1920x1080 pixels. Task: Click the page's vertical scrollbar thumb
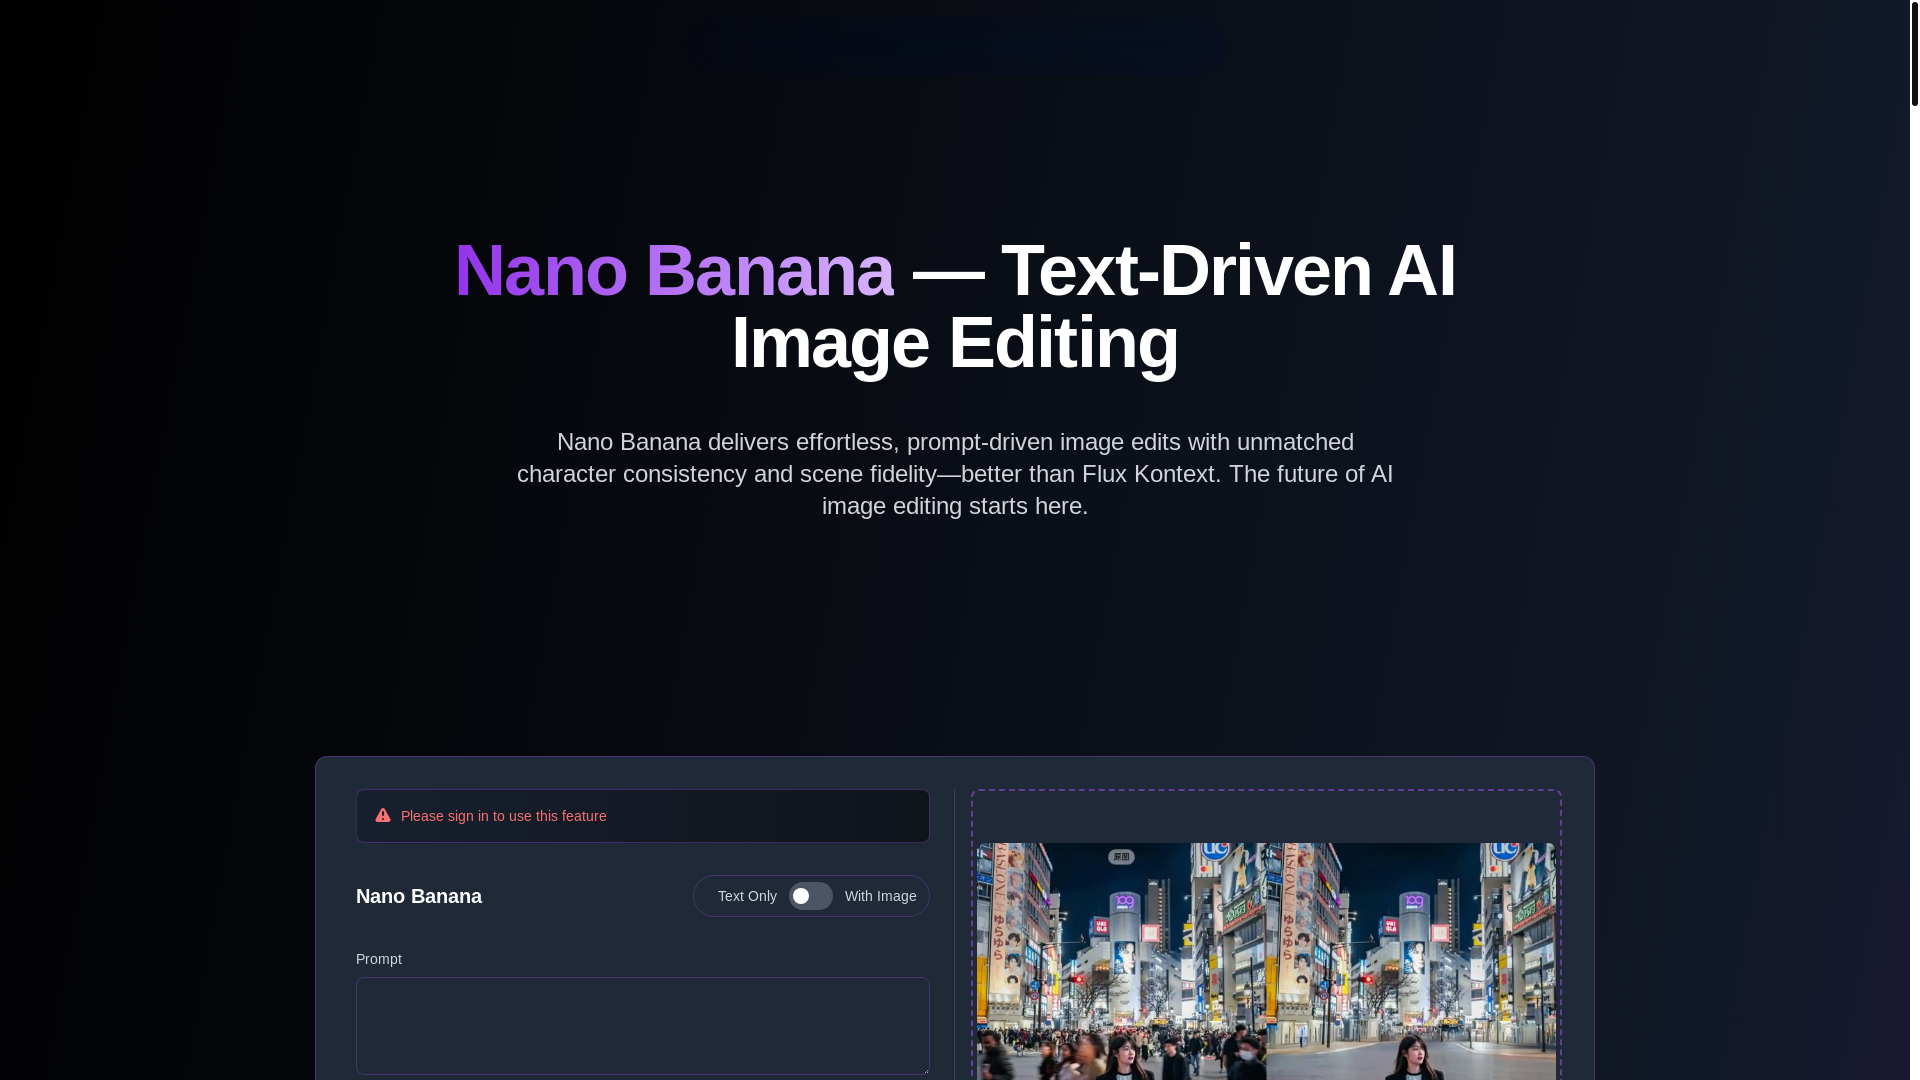(1914, 53)
